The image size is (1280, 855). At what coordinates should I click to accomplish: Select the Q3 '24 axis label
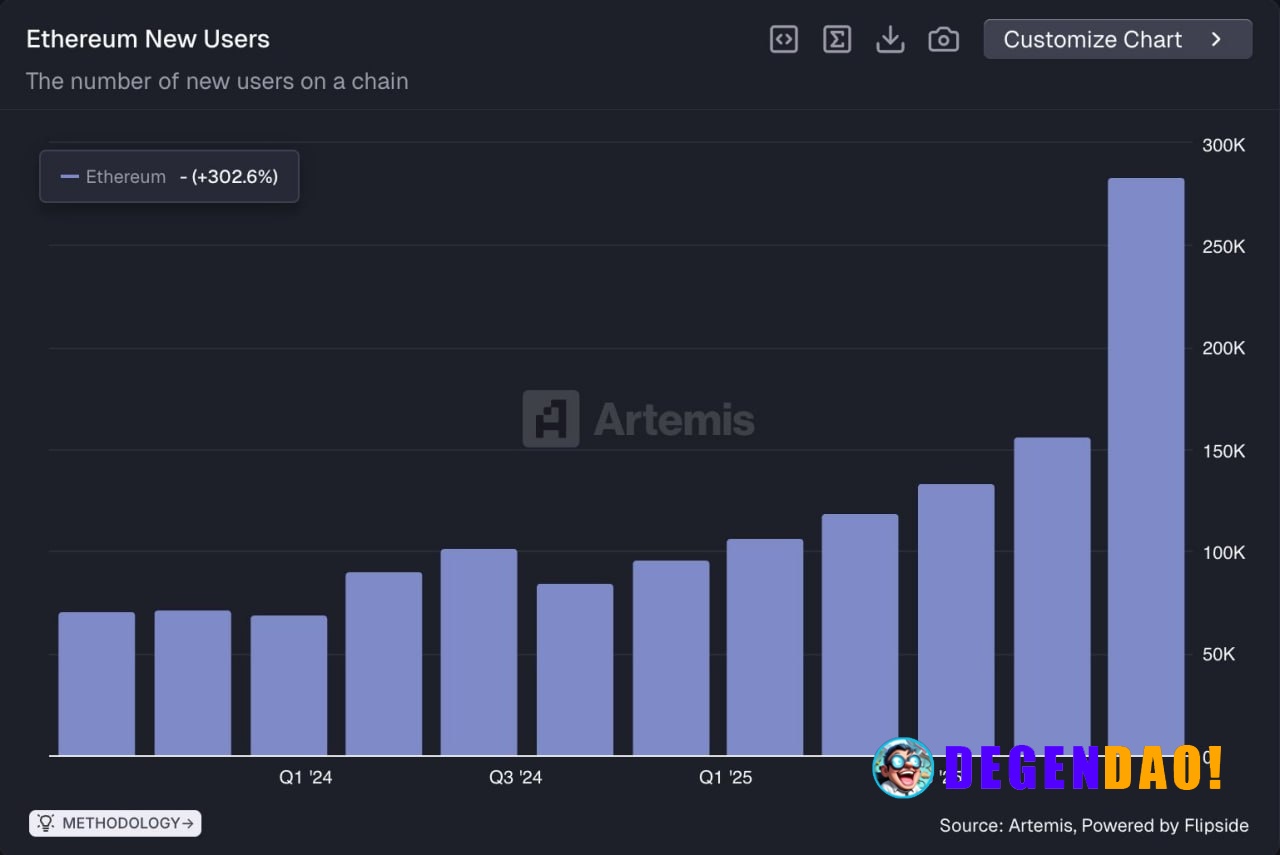coord(516,777)
